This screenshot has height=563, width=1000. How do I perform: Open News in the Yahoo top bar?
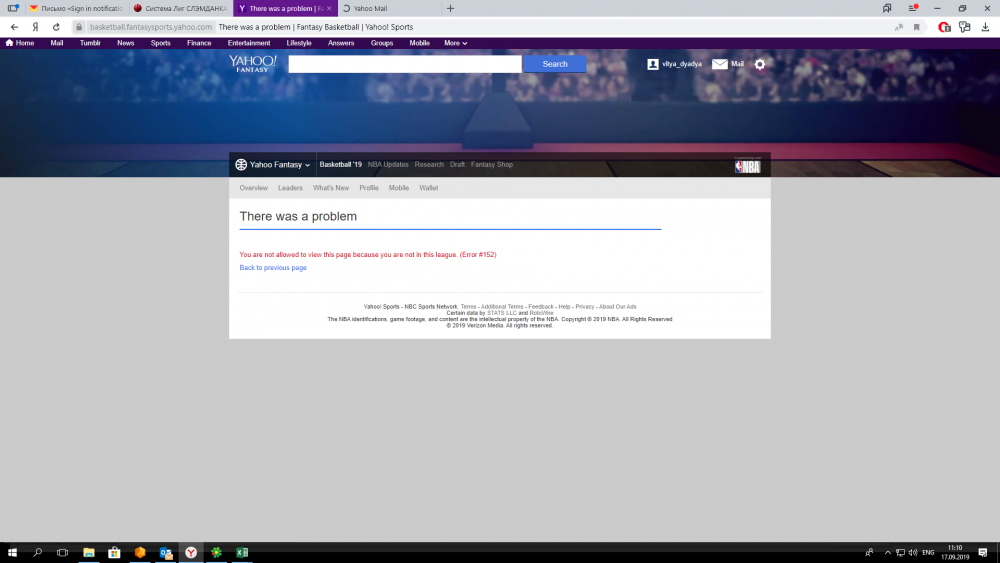[x=126, y=43]
